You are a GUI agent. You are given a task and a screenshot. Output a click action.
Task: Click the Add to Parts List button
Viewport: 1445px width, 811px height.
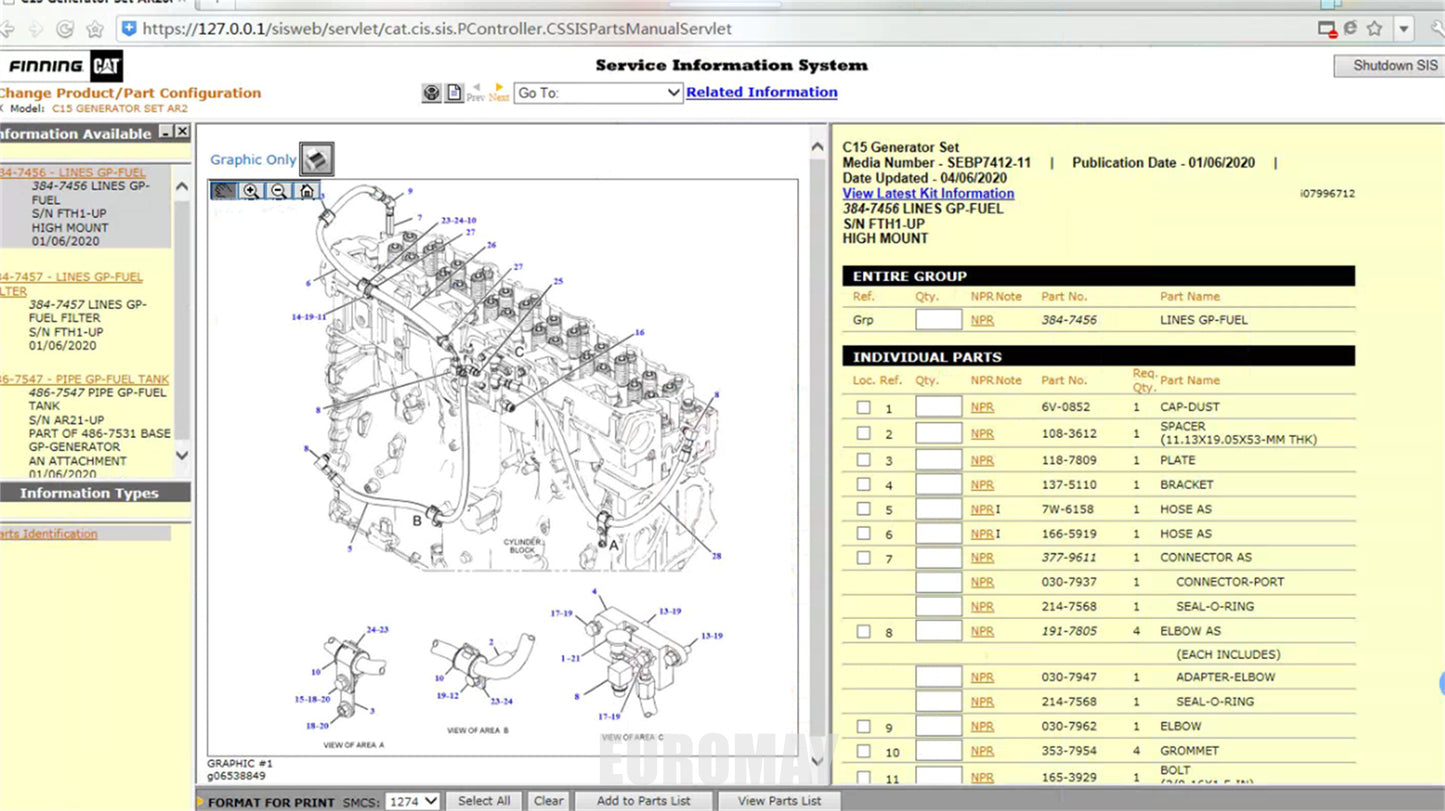click(x=644, y=801)
